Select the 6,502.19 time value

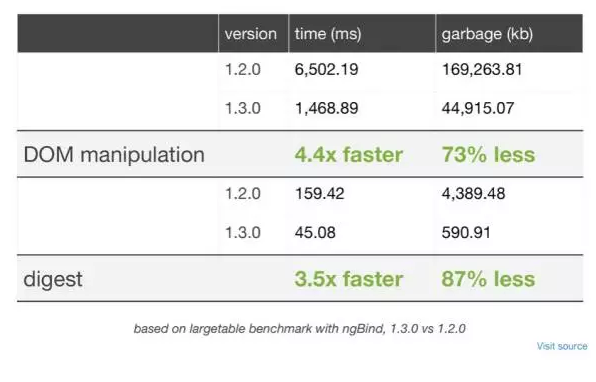pos(327,70)
